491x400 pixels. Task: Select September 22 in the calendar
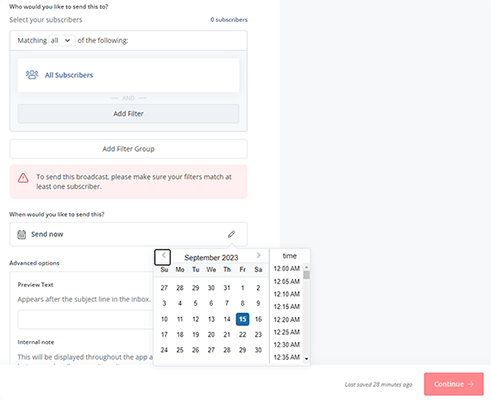point(242,335)
